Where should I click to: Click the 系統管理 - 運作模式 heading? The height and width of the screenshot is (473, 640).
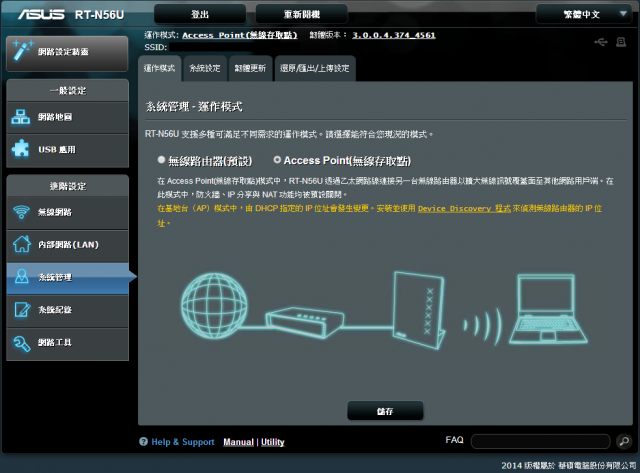[x=194, y=107]
